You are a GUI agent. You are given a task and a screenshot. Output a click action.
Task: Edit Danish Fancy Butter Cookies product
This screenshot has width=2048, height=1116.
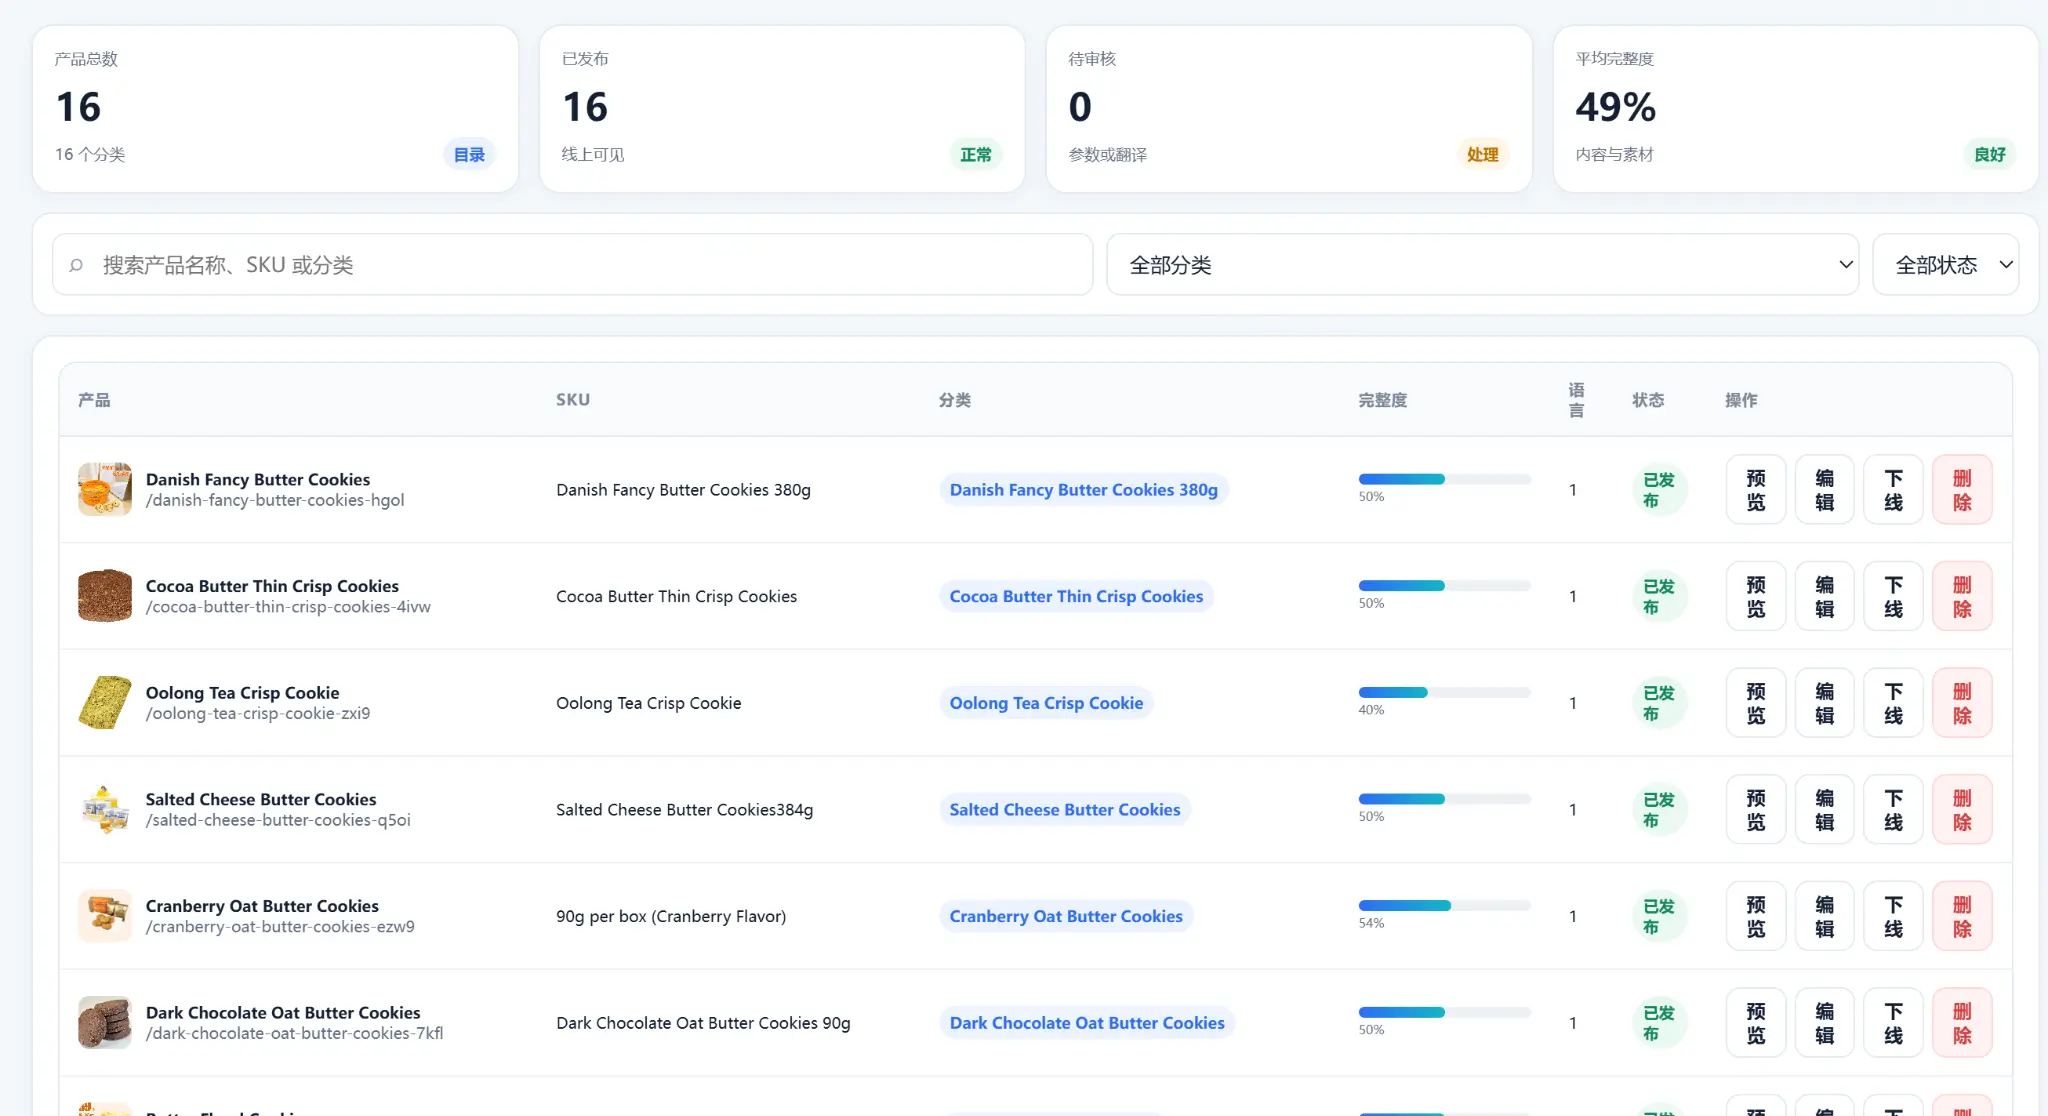(1825, 490)
